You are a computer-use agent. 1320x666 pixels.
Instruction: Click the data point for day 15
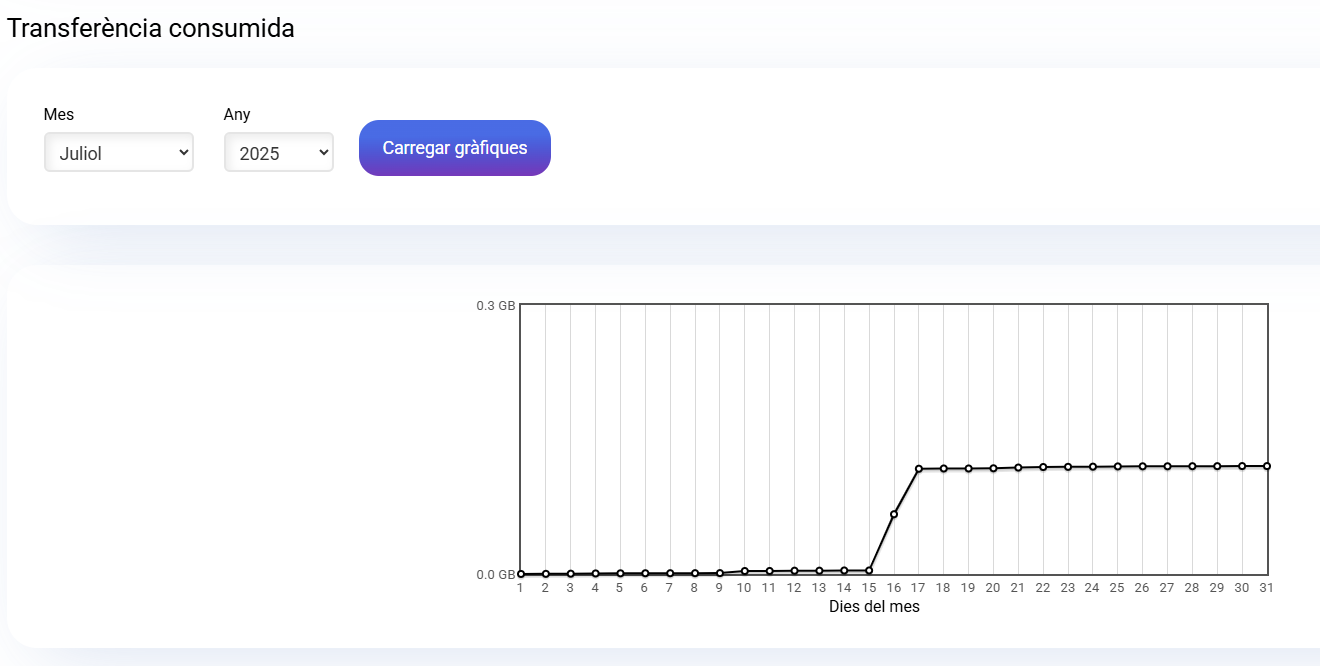(x=869, y=571)
